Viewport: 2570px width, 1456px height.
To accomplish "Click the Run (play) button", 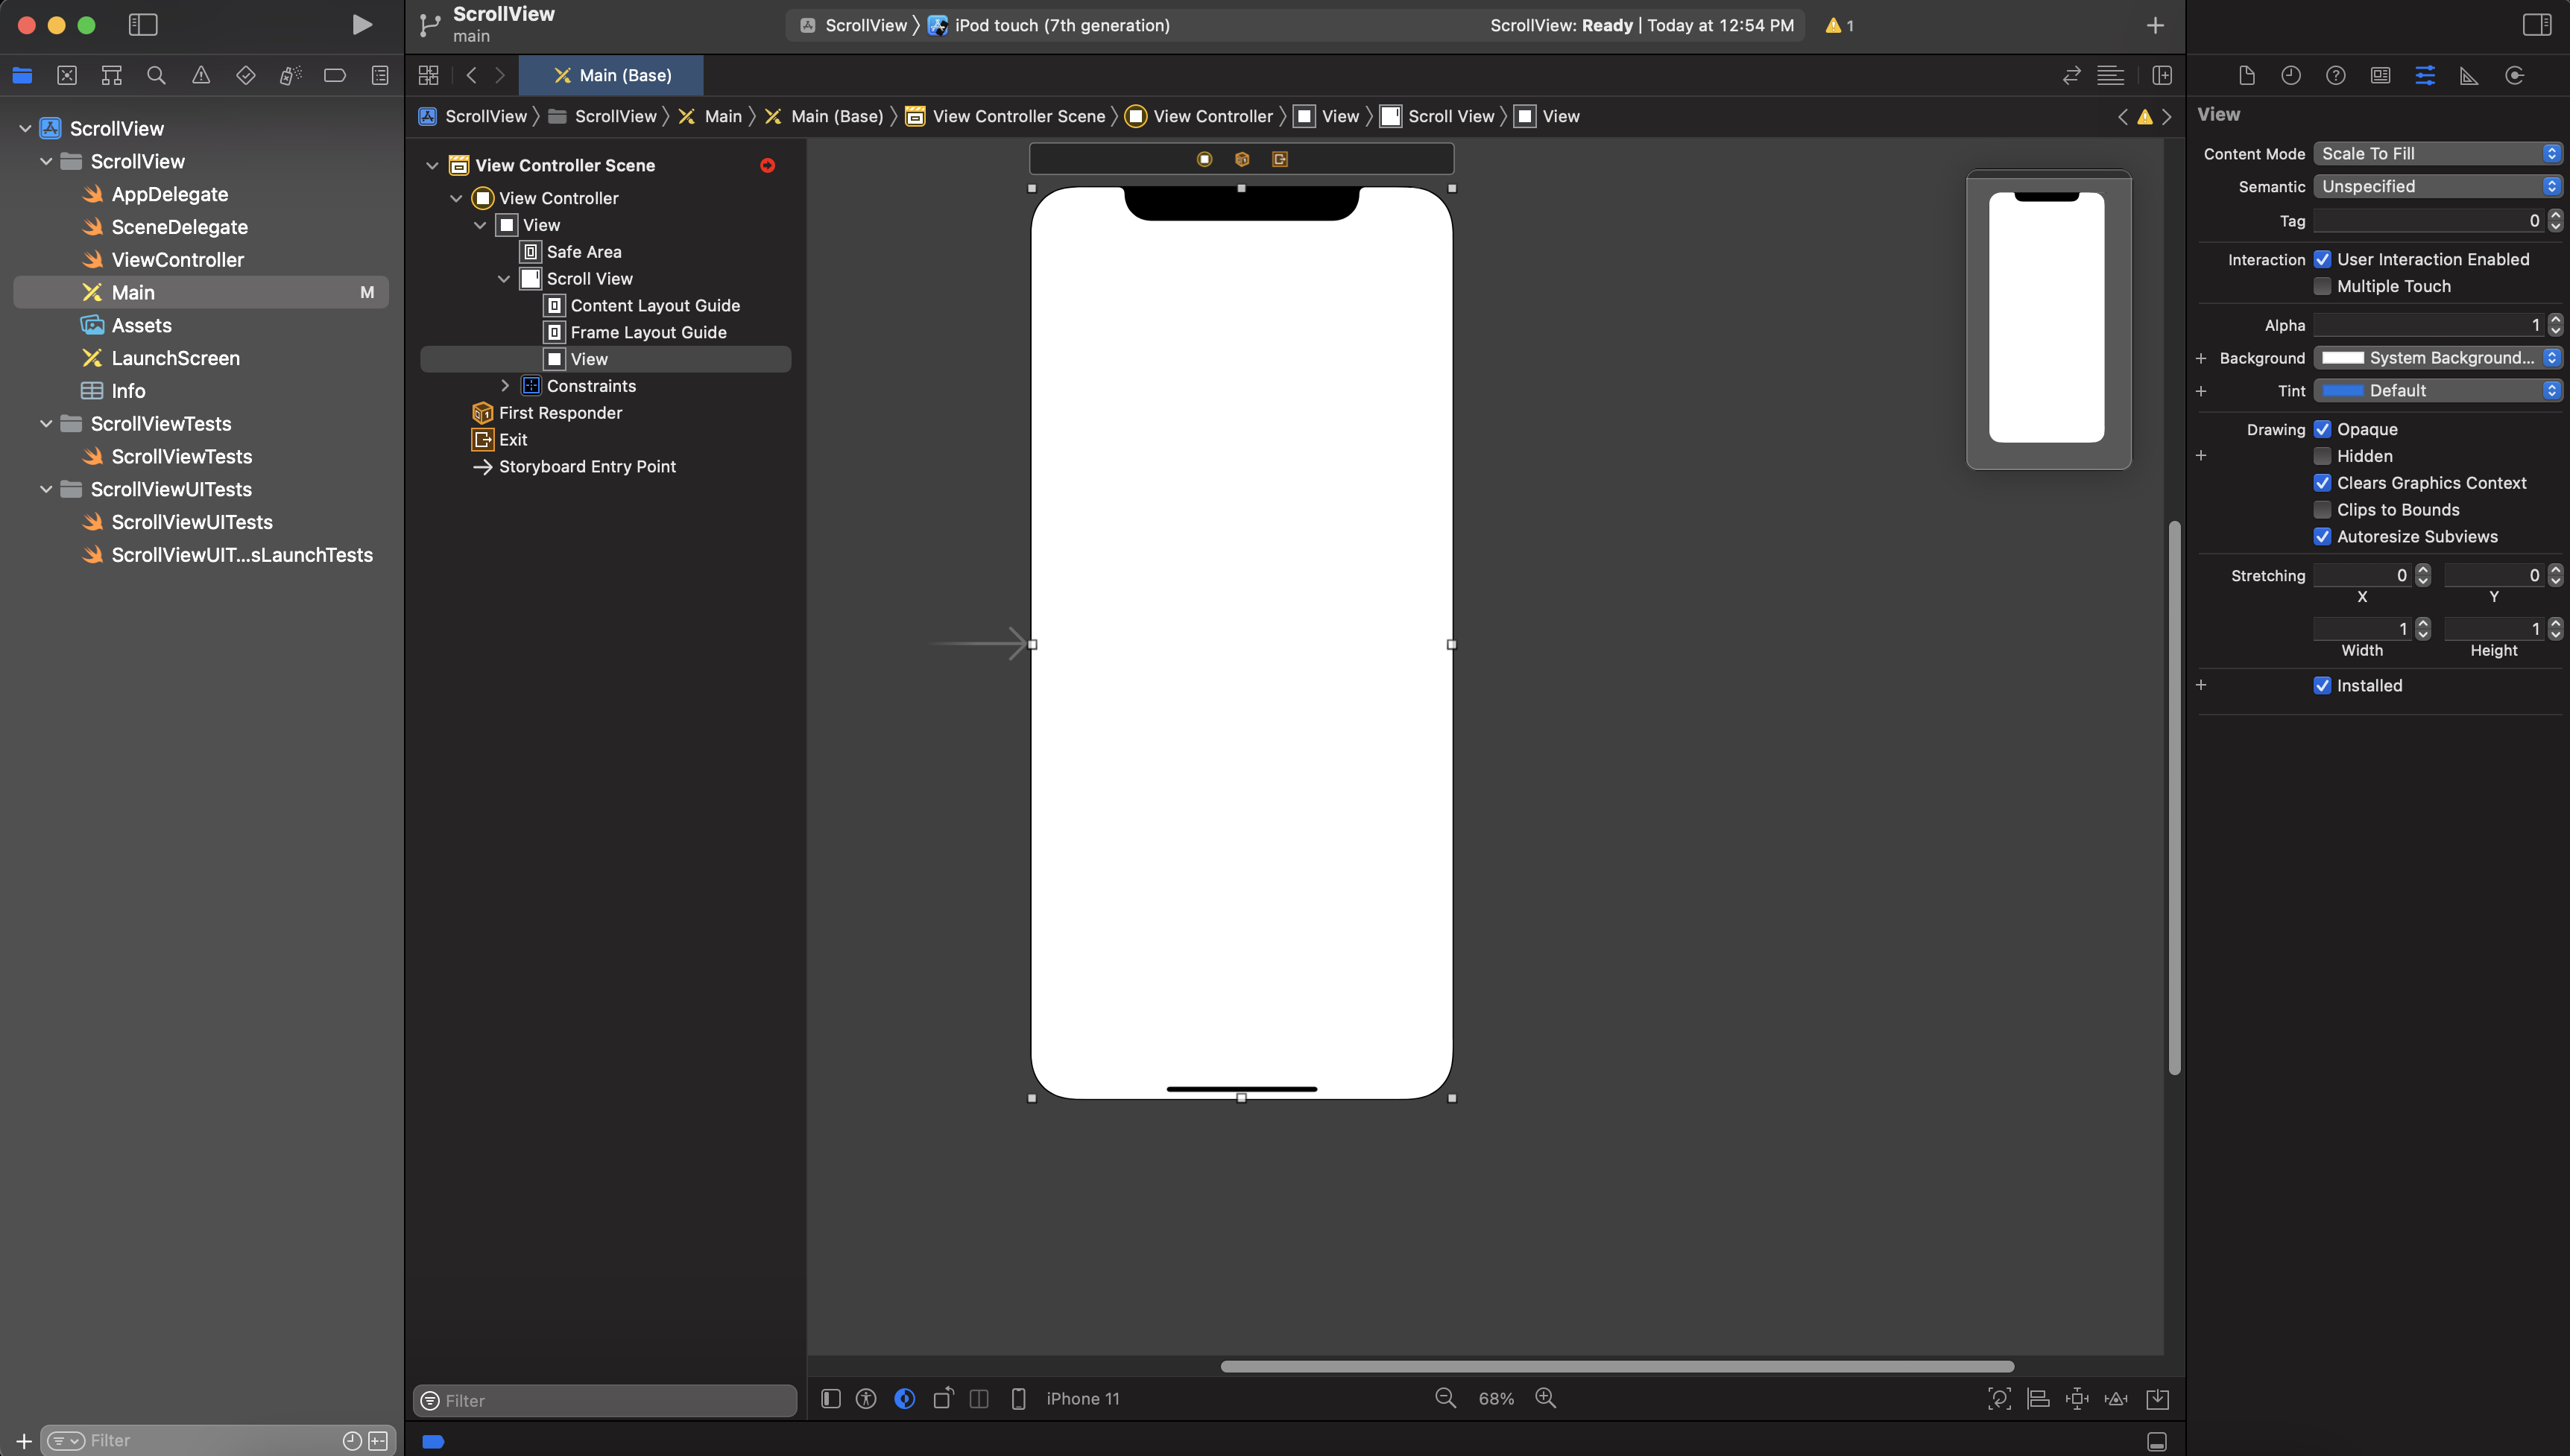I will coord(362,25).
